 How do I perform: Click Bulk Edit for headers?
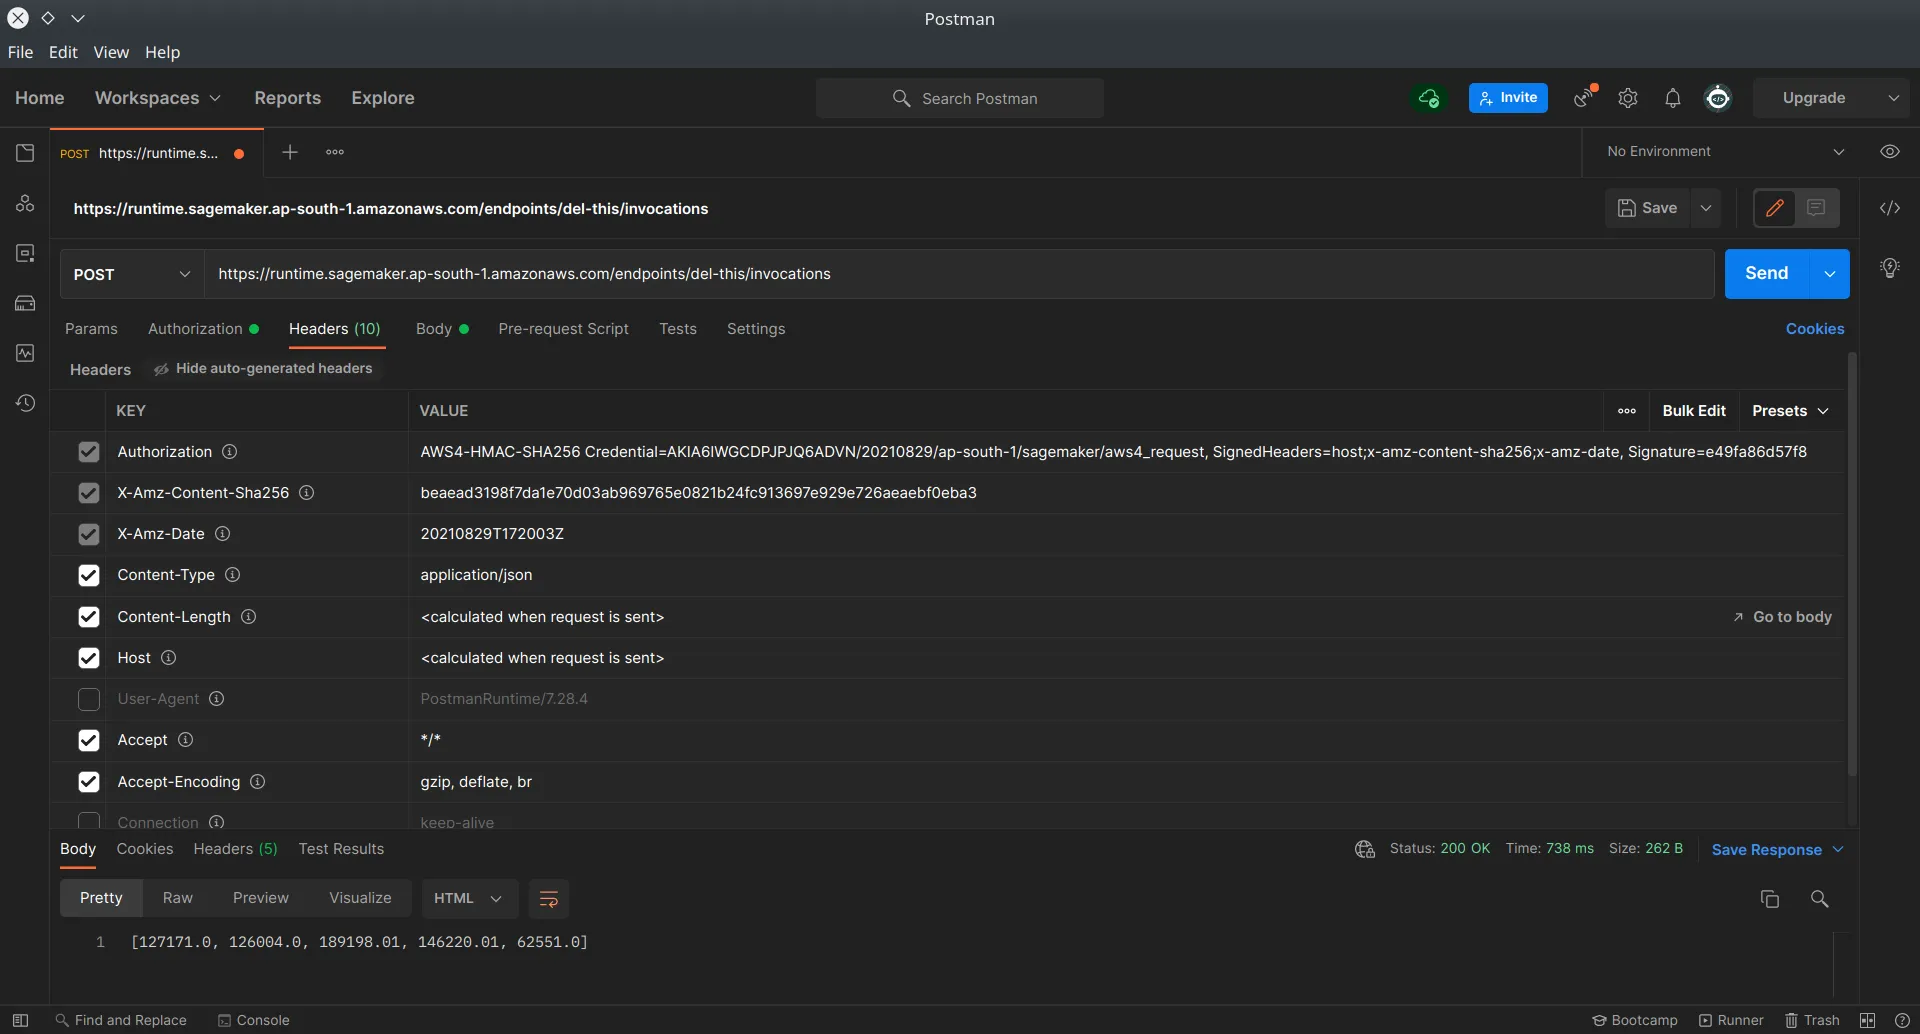1694,411
